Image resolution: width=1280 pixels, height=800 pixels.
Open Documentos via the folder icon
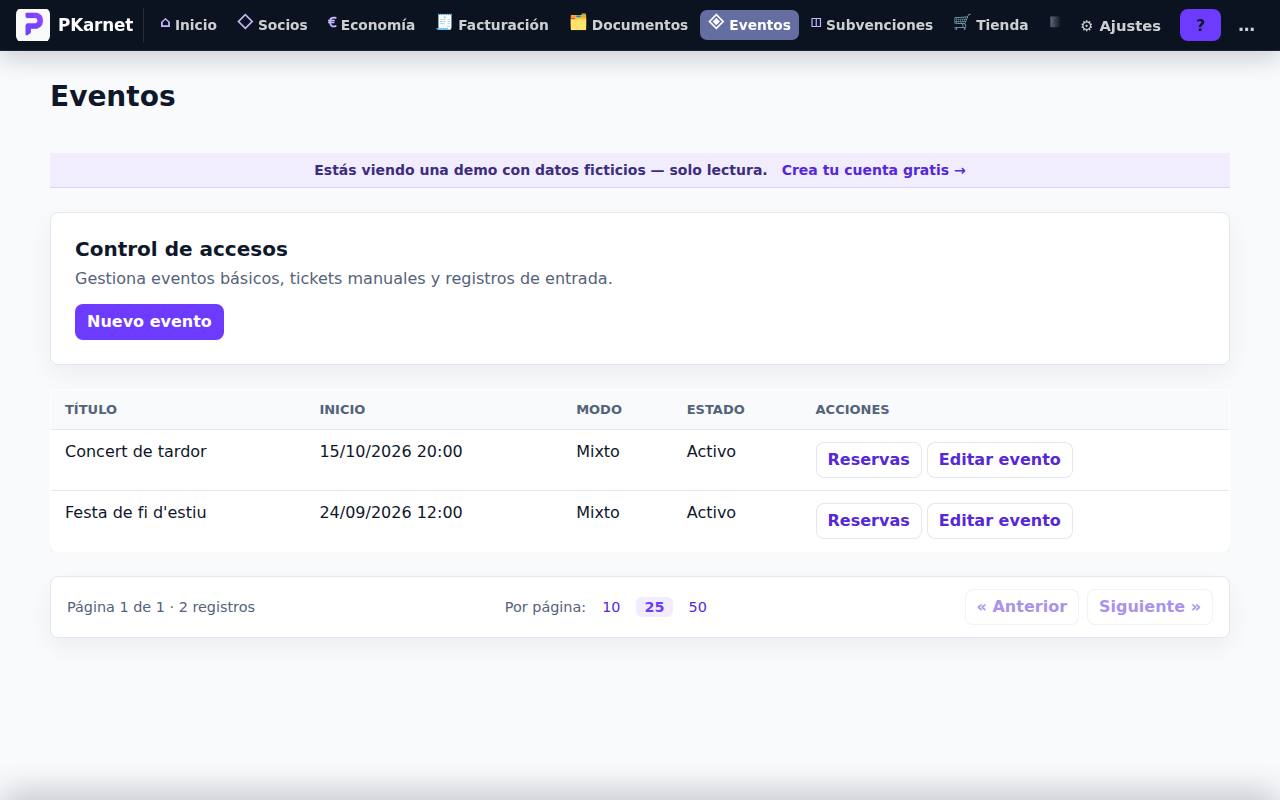(x=578, y=22)
